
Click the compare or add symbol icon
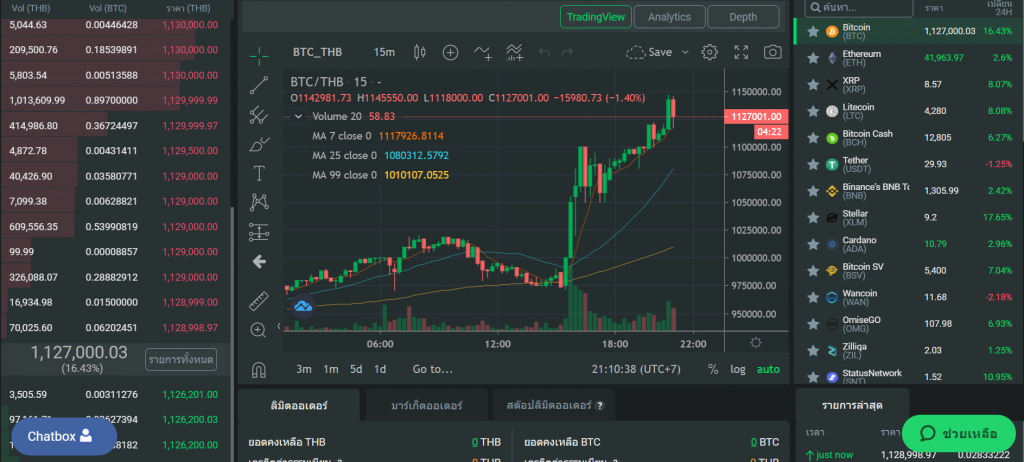tap(451, 52)
